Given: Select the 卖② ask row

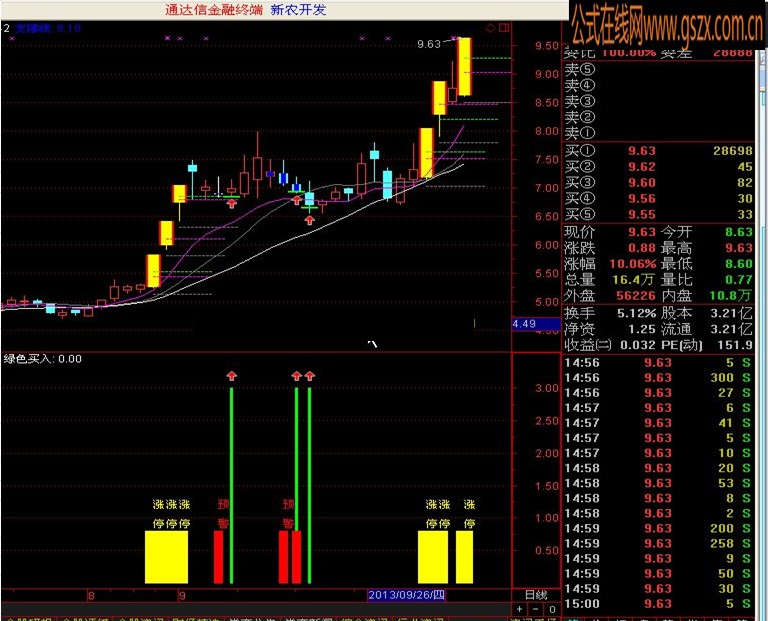Looking at the screenshot, I should 658,117.
